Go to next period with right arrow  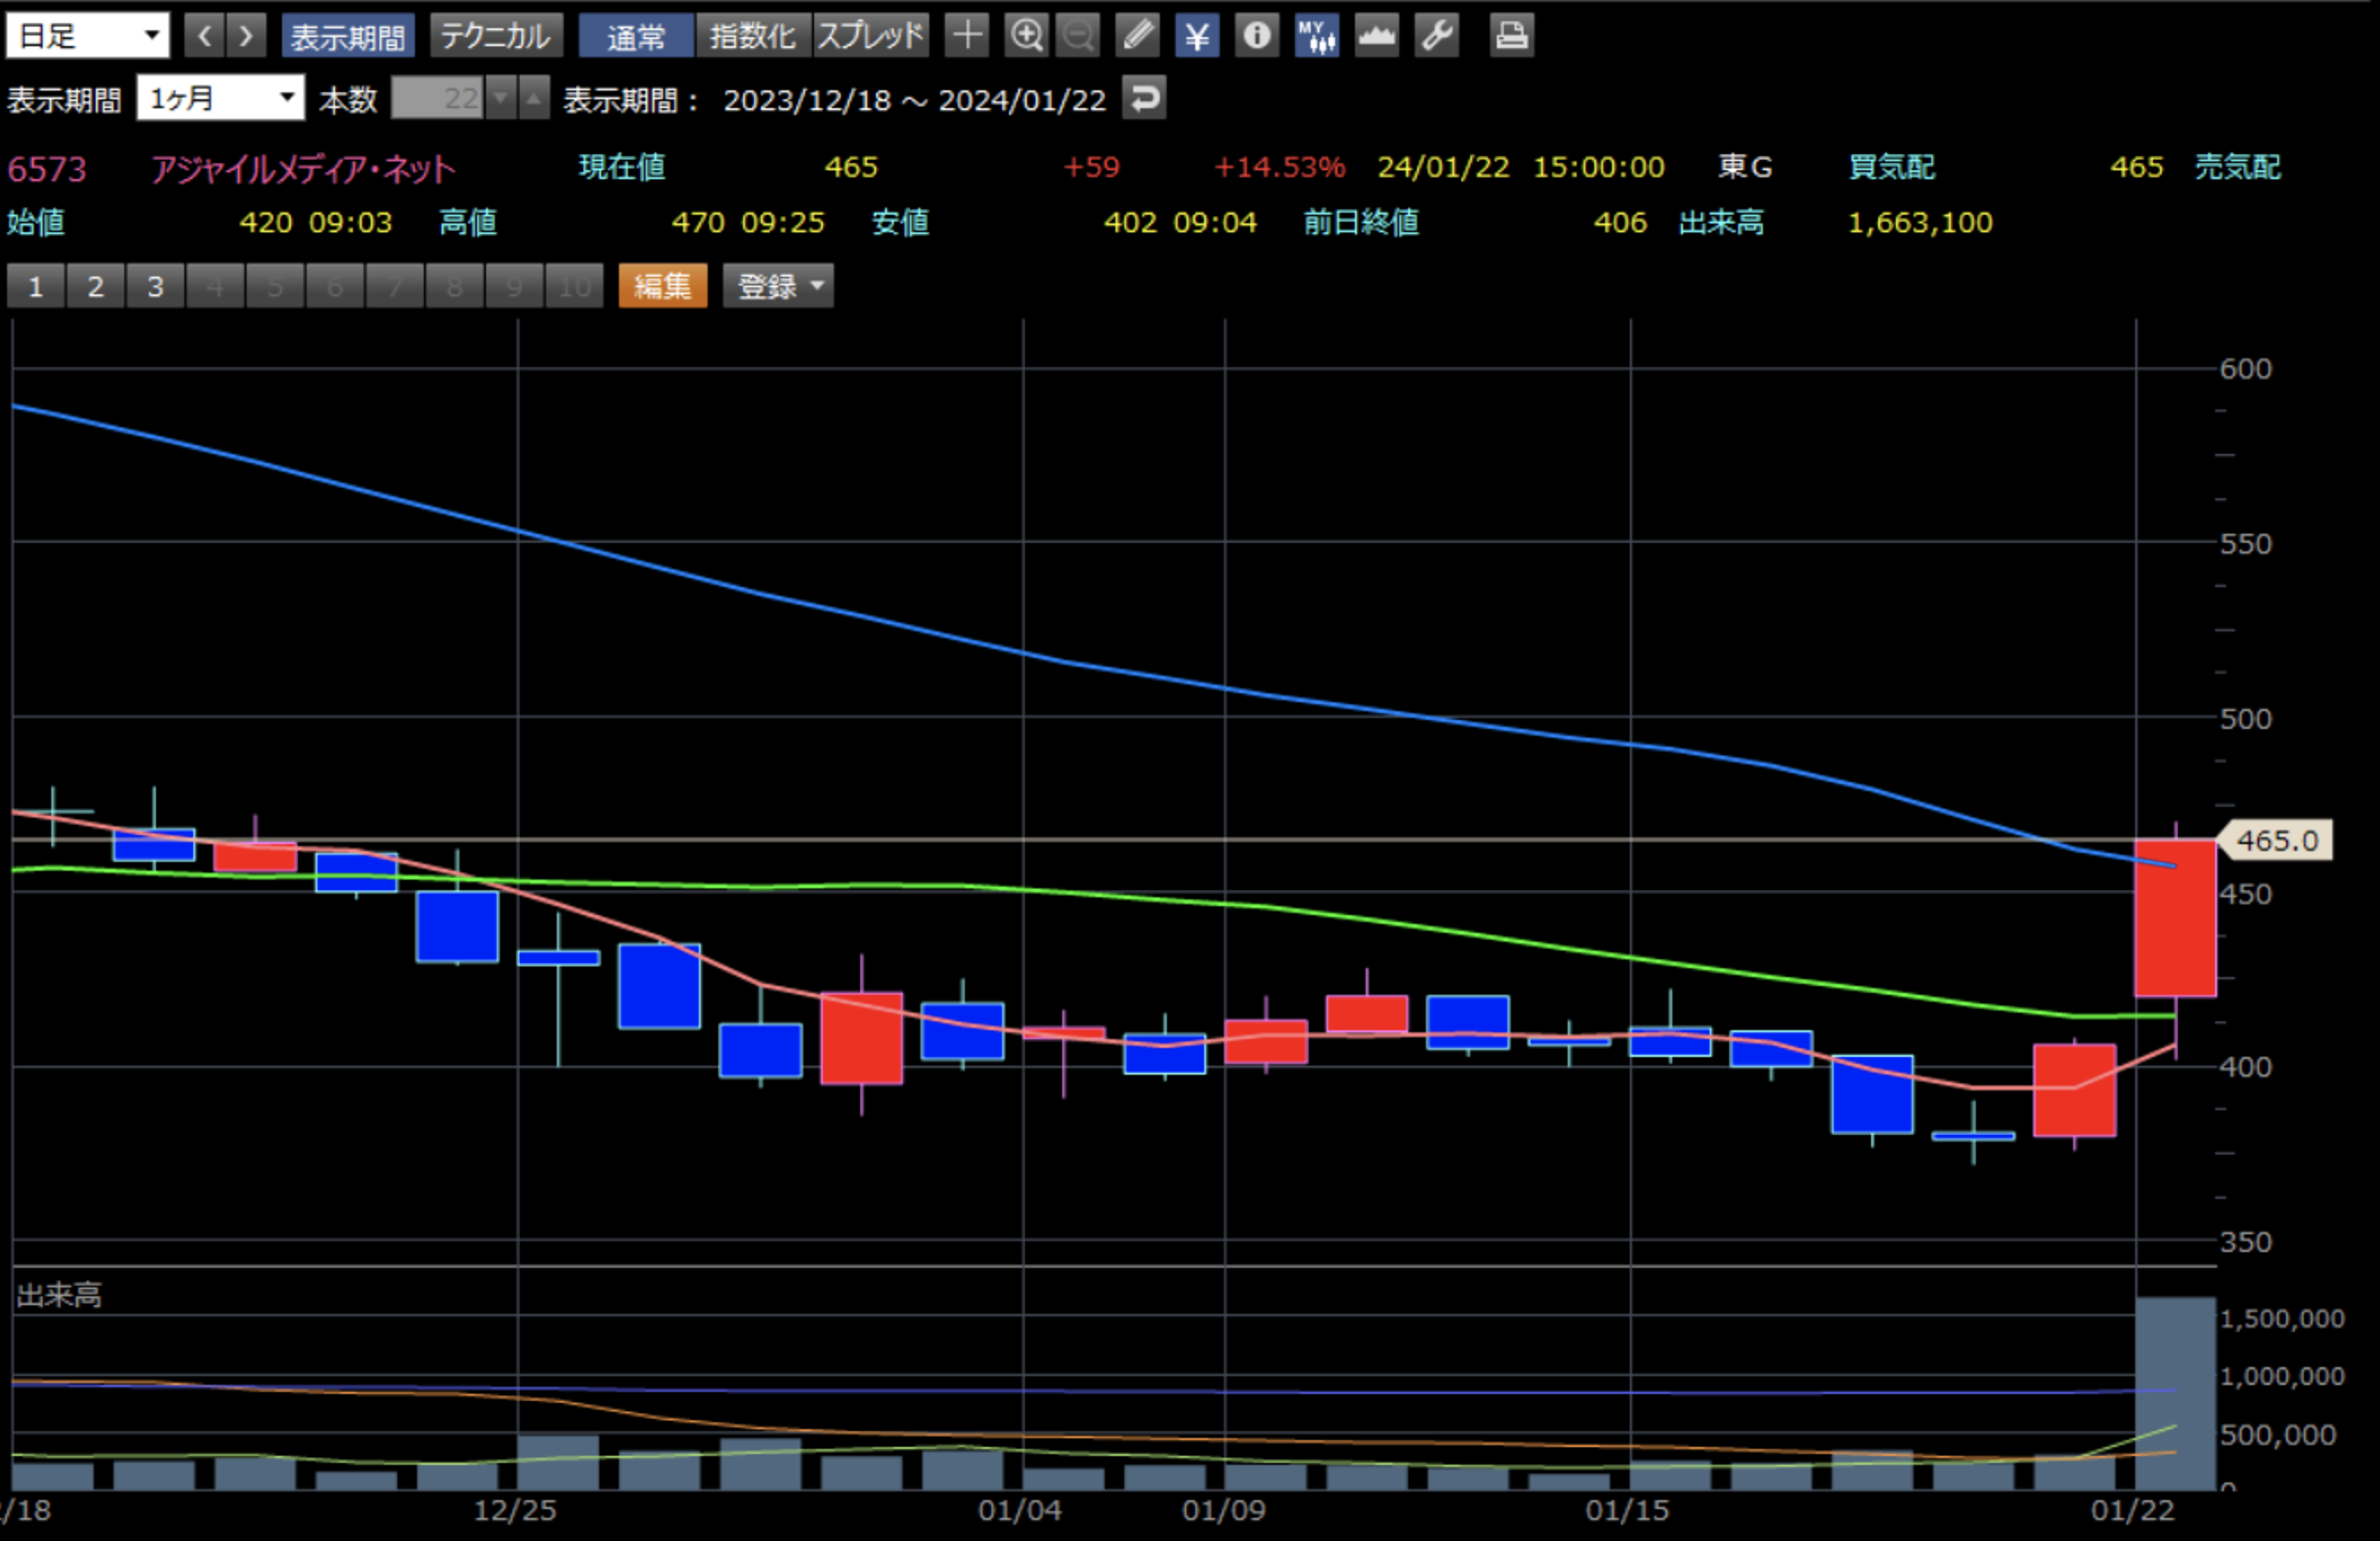click(x=246, y=36)
